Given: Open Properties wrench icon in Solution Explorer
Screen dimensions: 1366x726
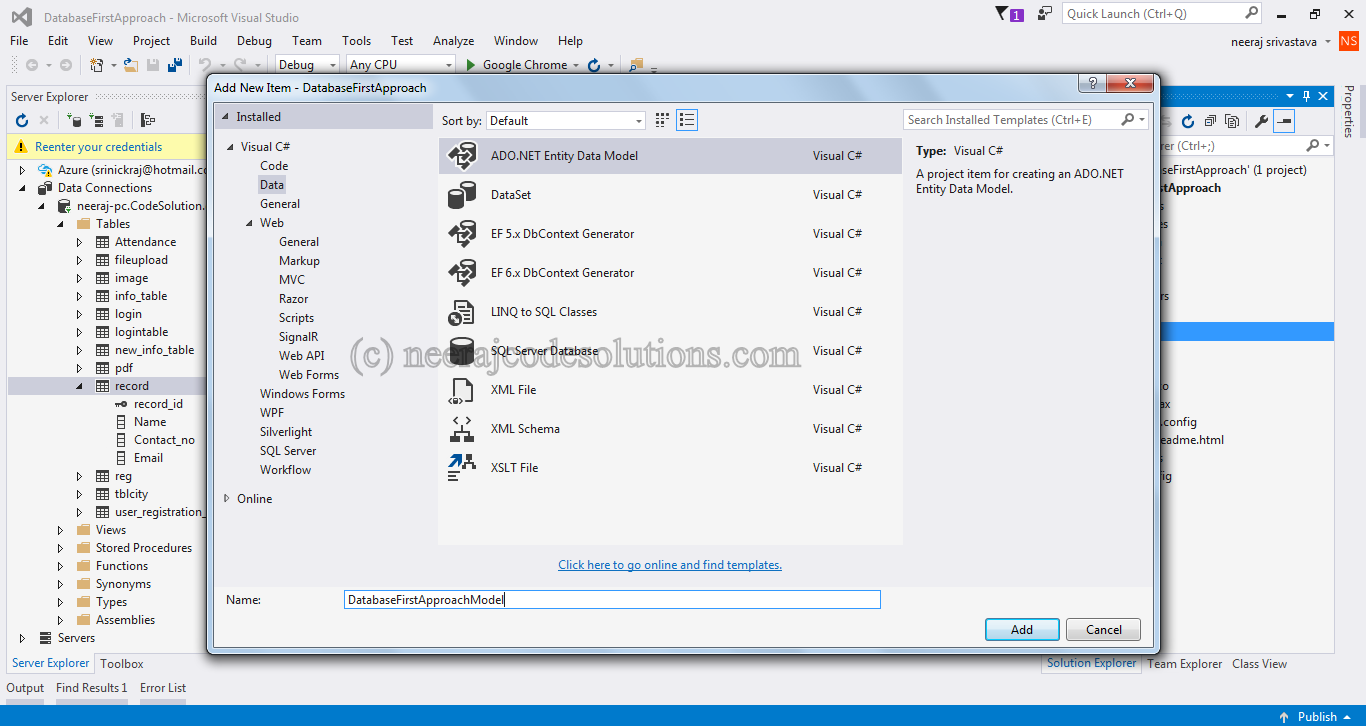Looking at the screenshot, I should coord(1261,121).
